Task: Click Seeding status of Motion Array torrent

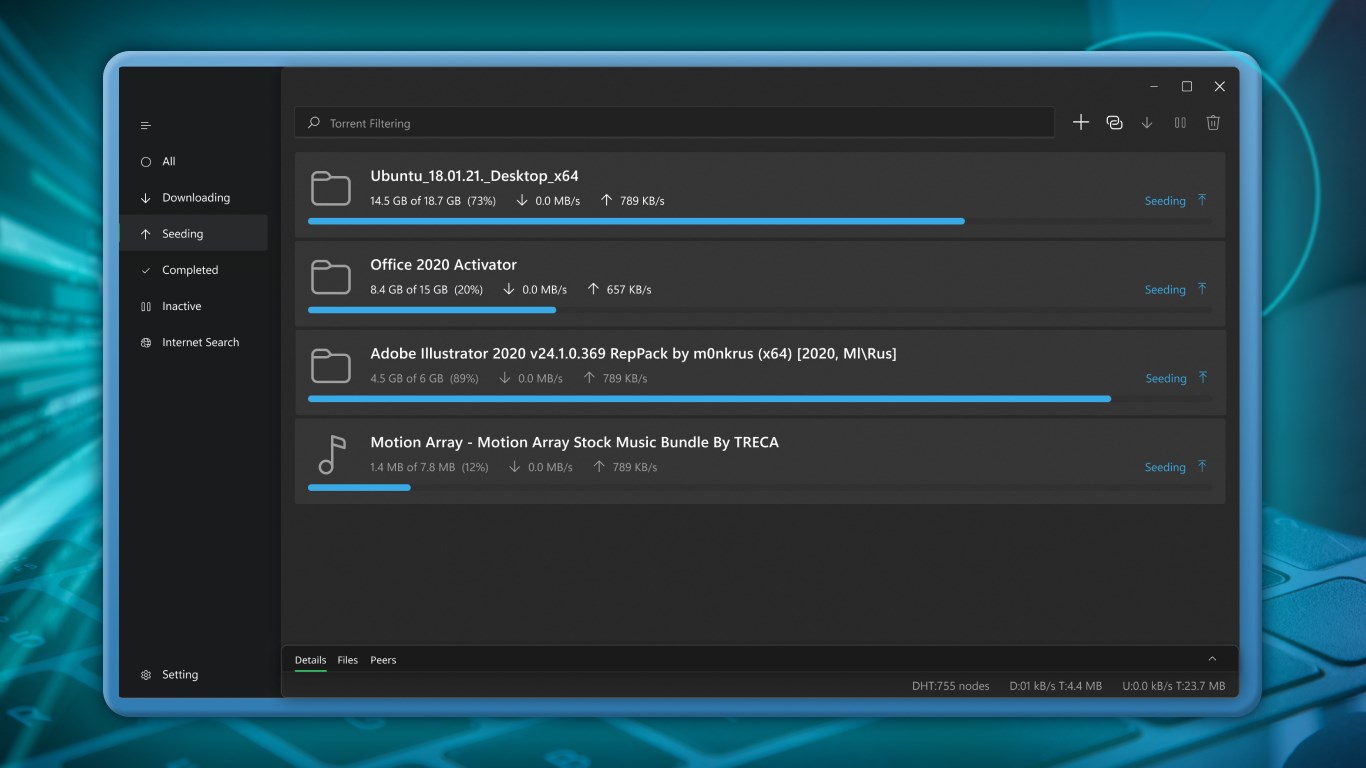Action: point(1165,467)
